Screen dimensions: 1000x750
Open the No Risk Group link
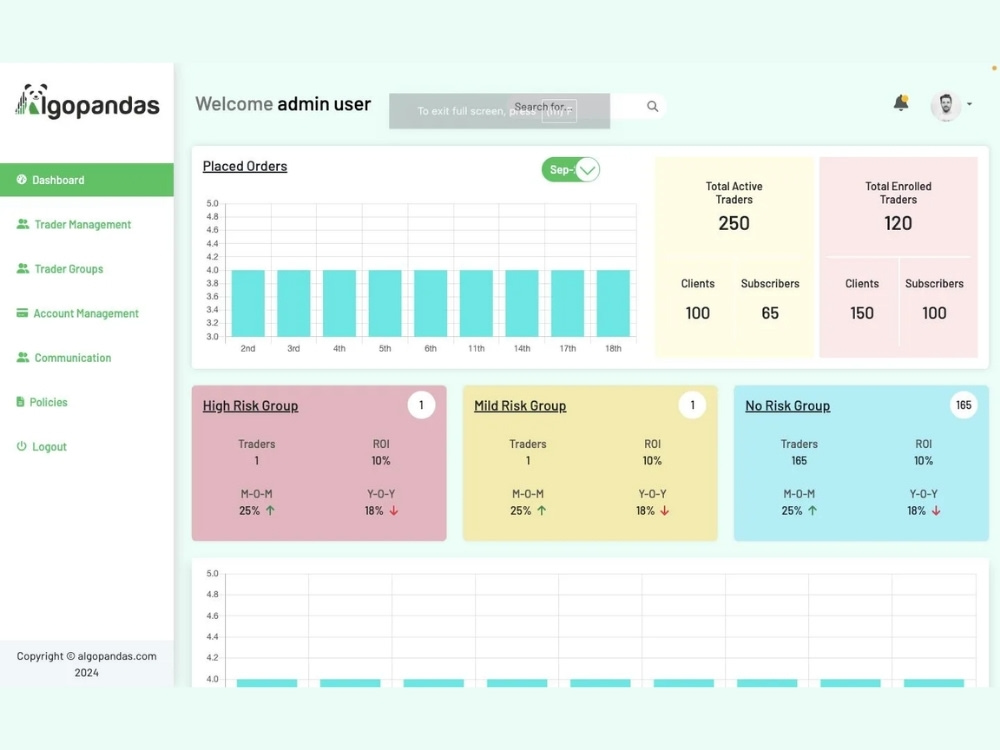click(788, 406)
